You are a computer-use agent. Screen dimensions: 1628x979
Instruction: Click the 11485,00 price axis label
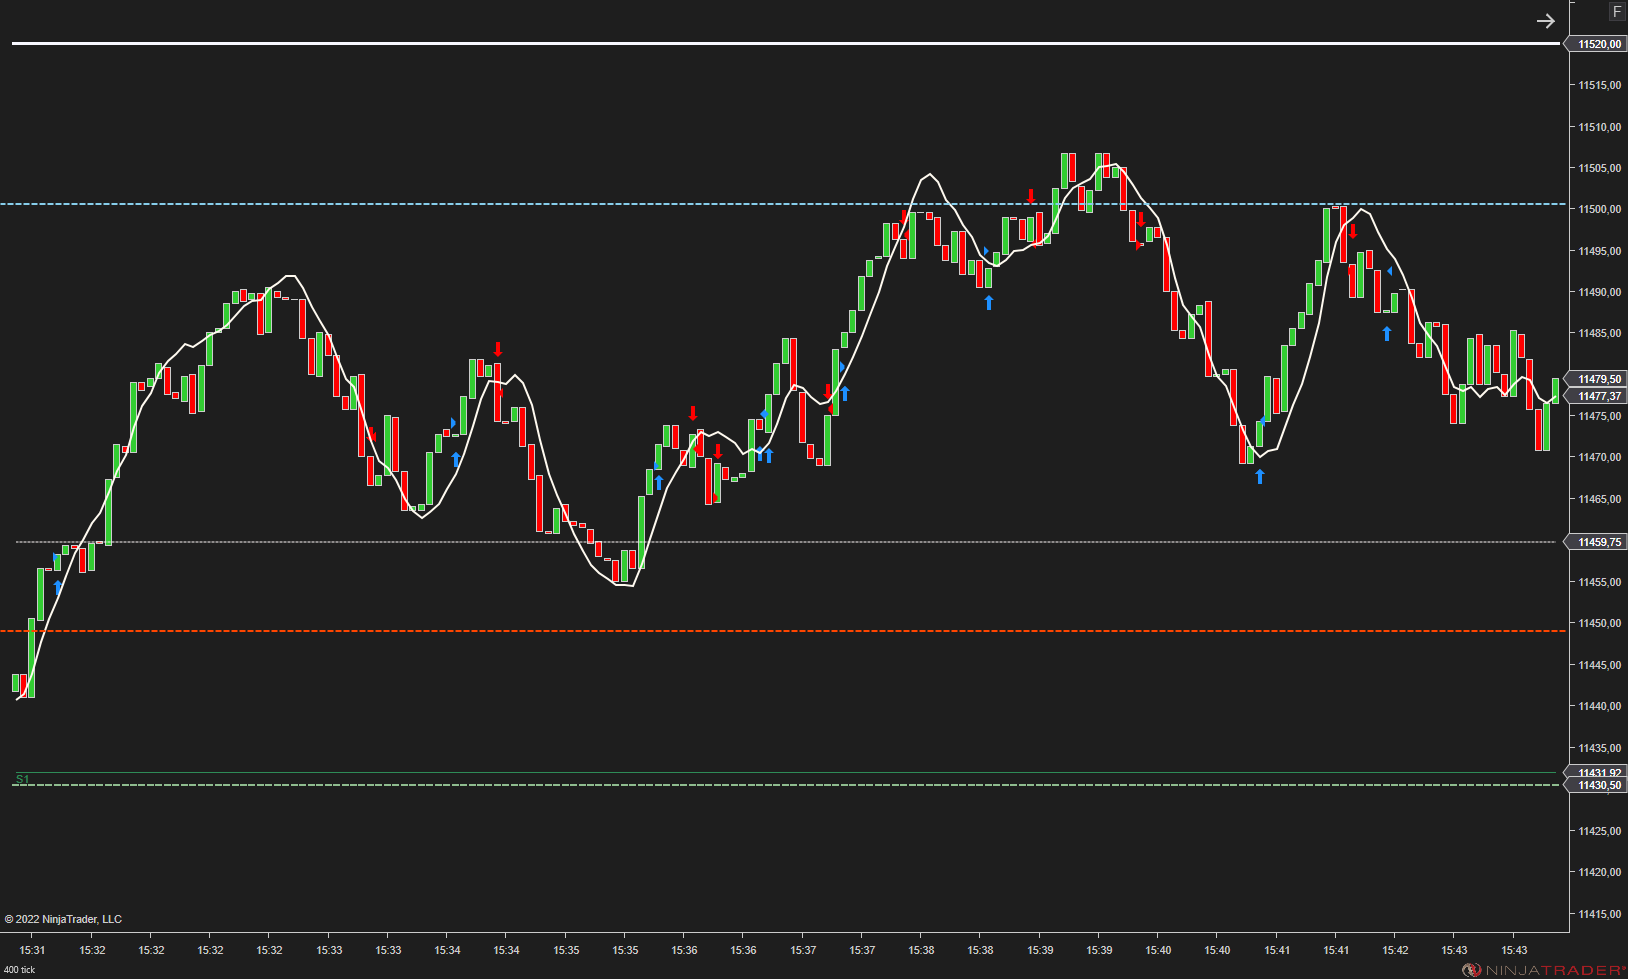pos(1600,333)
